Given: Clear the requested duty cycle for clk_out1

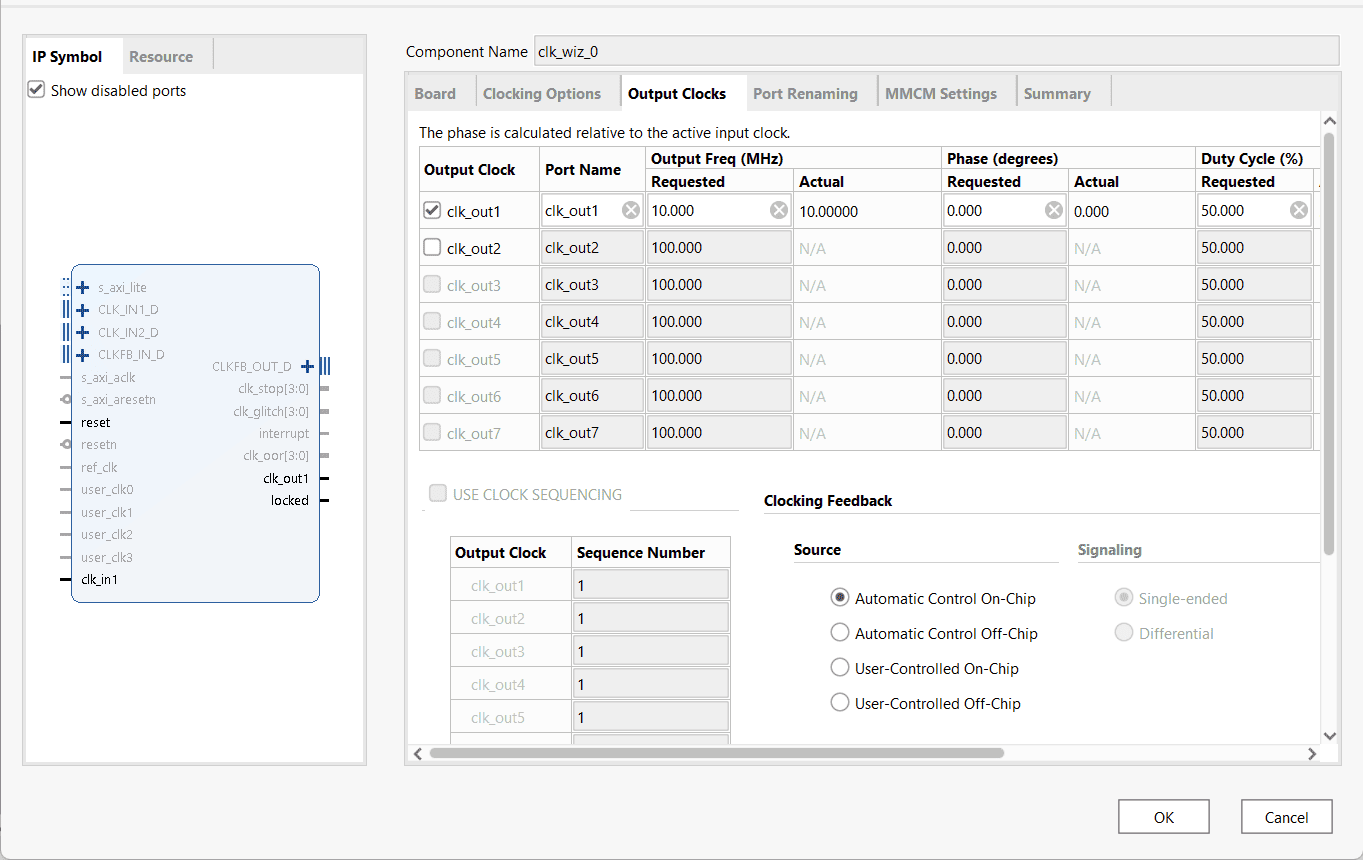Looking at the screenshot, I should (x=1298, y=210).
